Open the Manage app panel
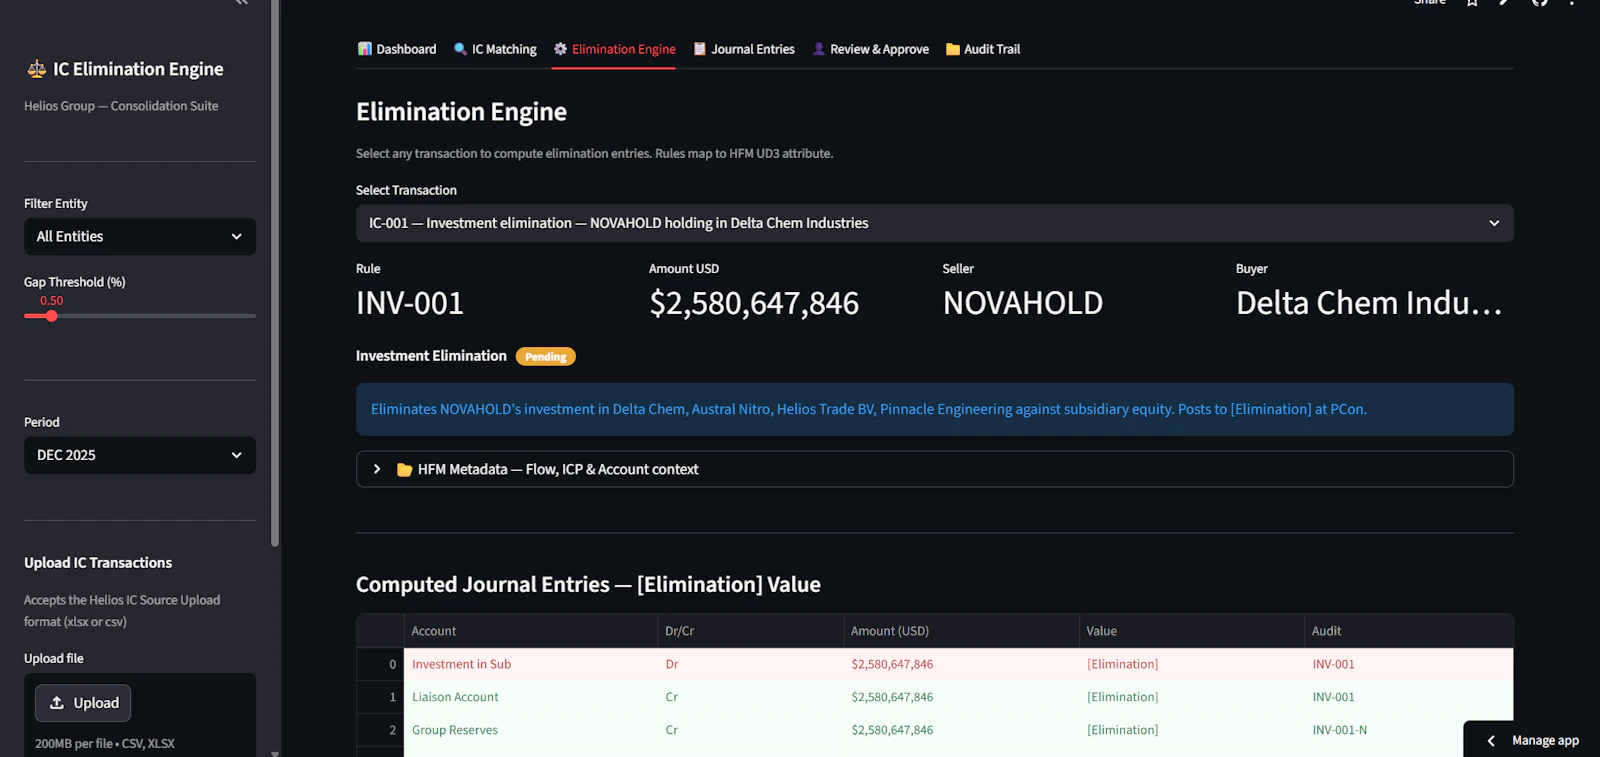1600x757 pixels. pos(1532,740)
